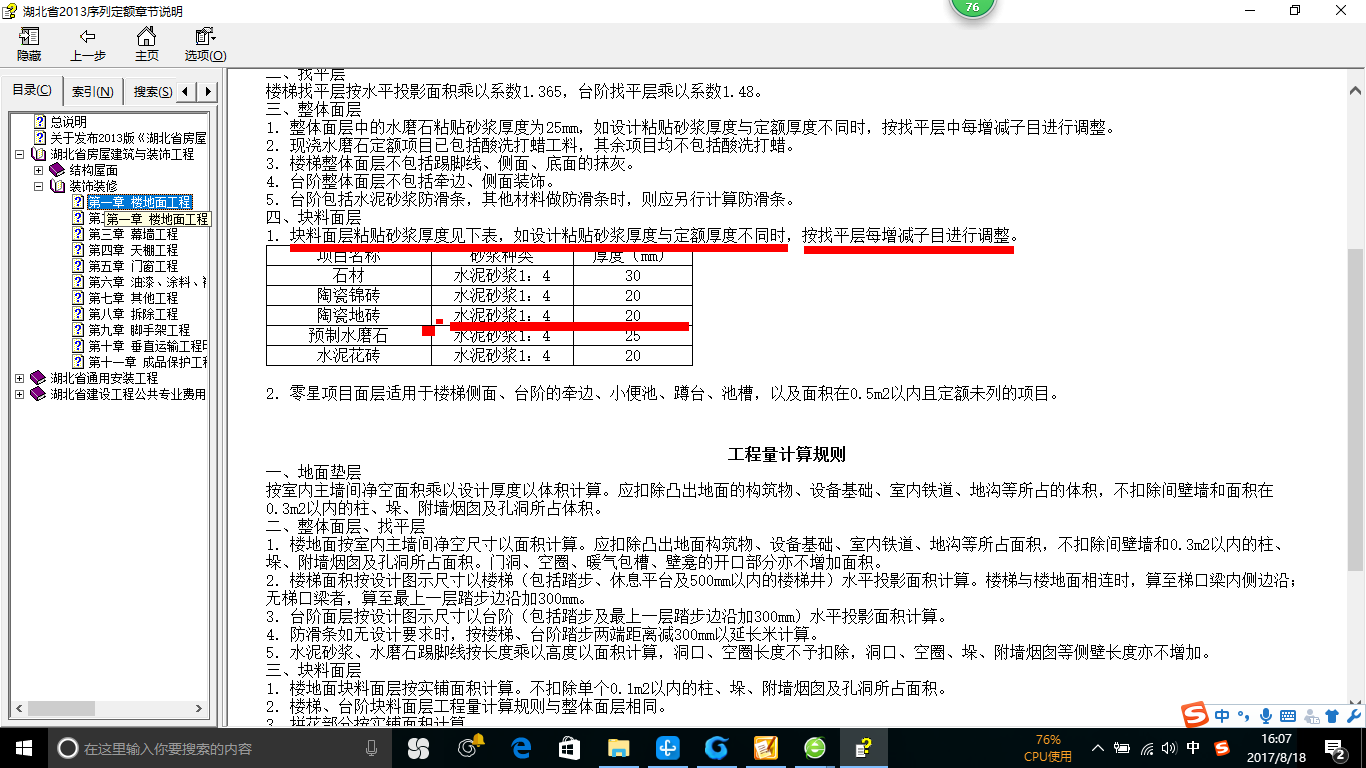Viewport: 1366px width, 768px height.
Task: Switch to the 索引(N) tab
Action: [x=92, y=92]
